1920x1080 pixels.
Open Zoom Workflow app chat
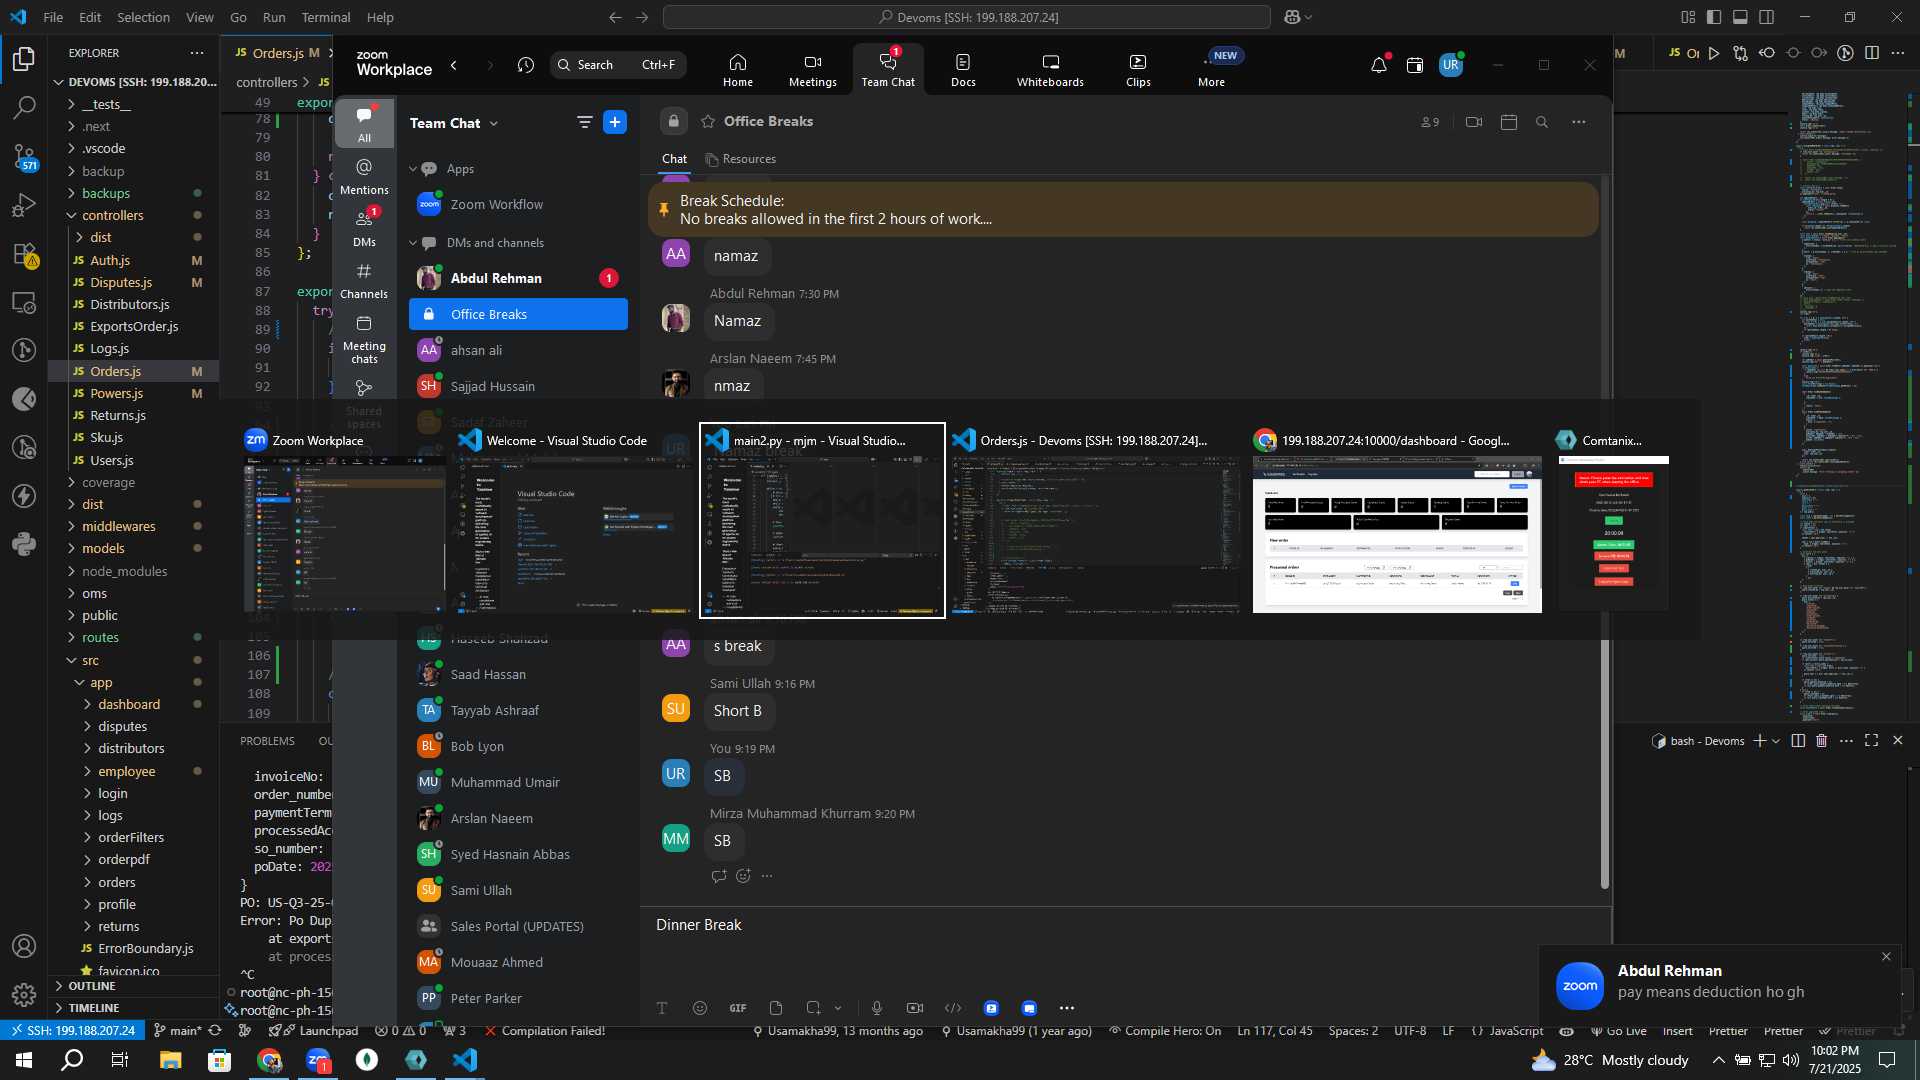point(518,204)
